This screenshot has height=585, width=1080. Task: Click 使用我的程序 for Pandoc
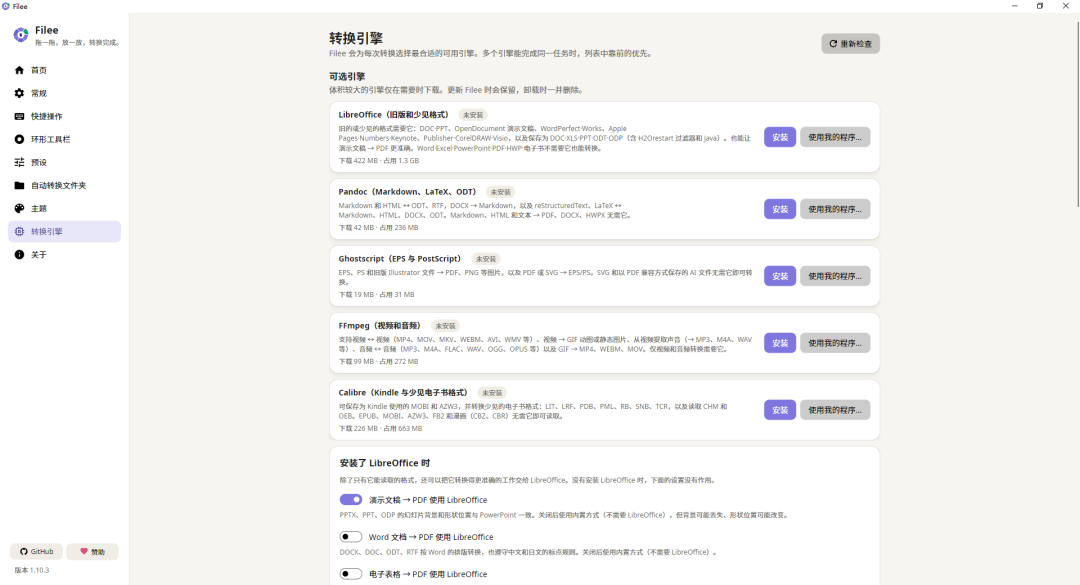pos(835,209)
